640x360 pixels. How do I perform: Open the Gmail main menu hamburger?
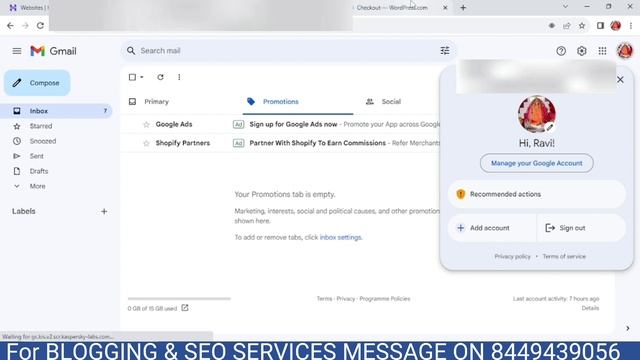coord(17,51)
